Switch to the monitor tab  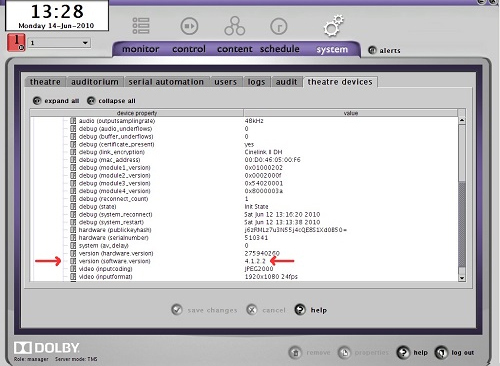pyautogui.click(x=140, y=49)
